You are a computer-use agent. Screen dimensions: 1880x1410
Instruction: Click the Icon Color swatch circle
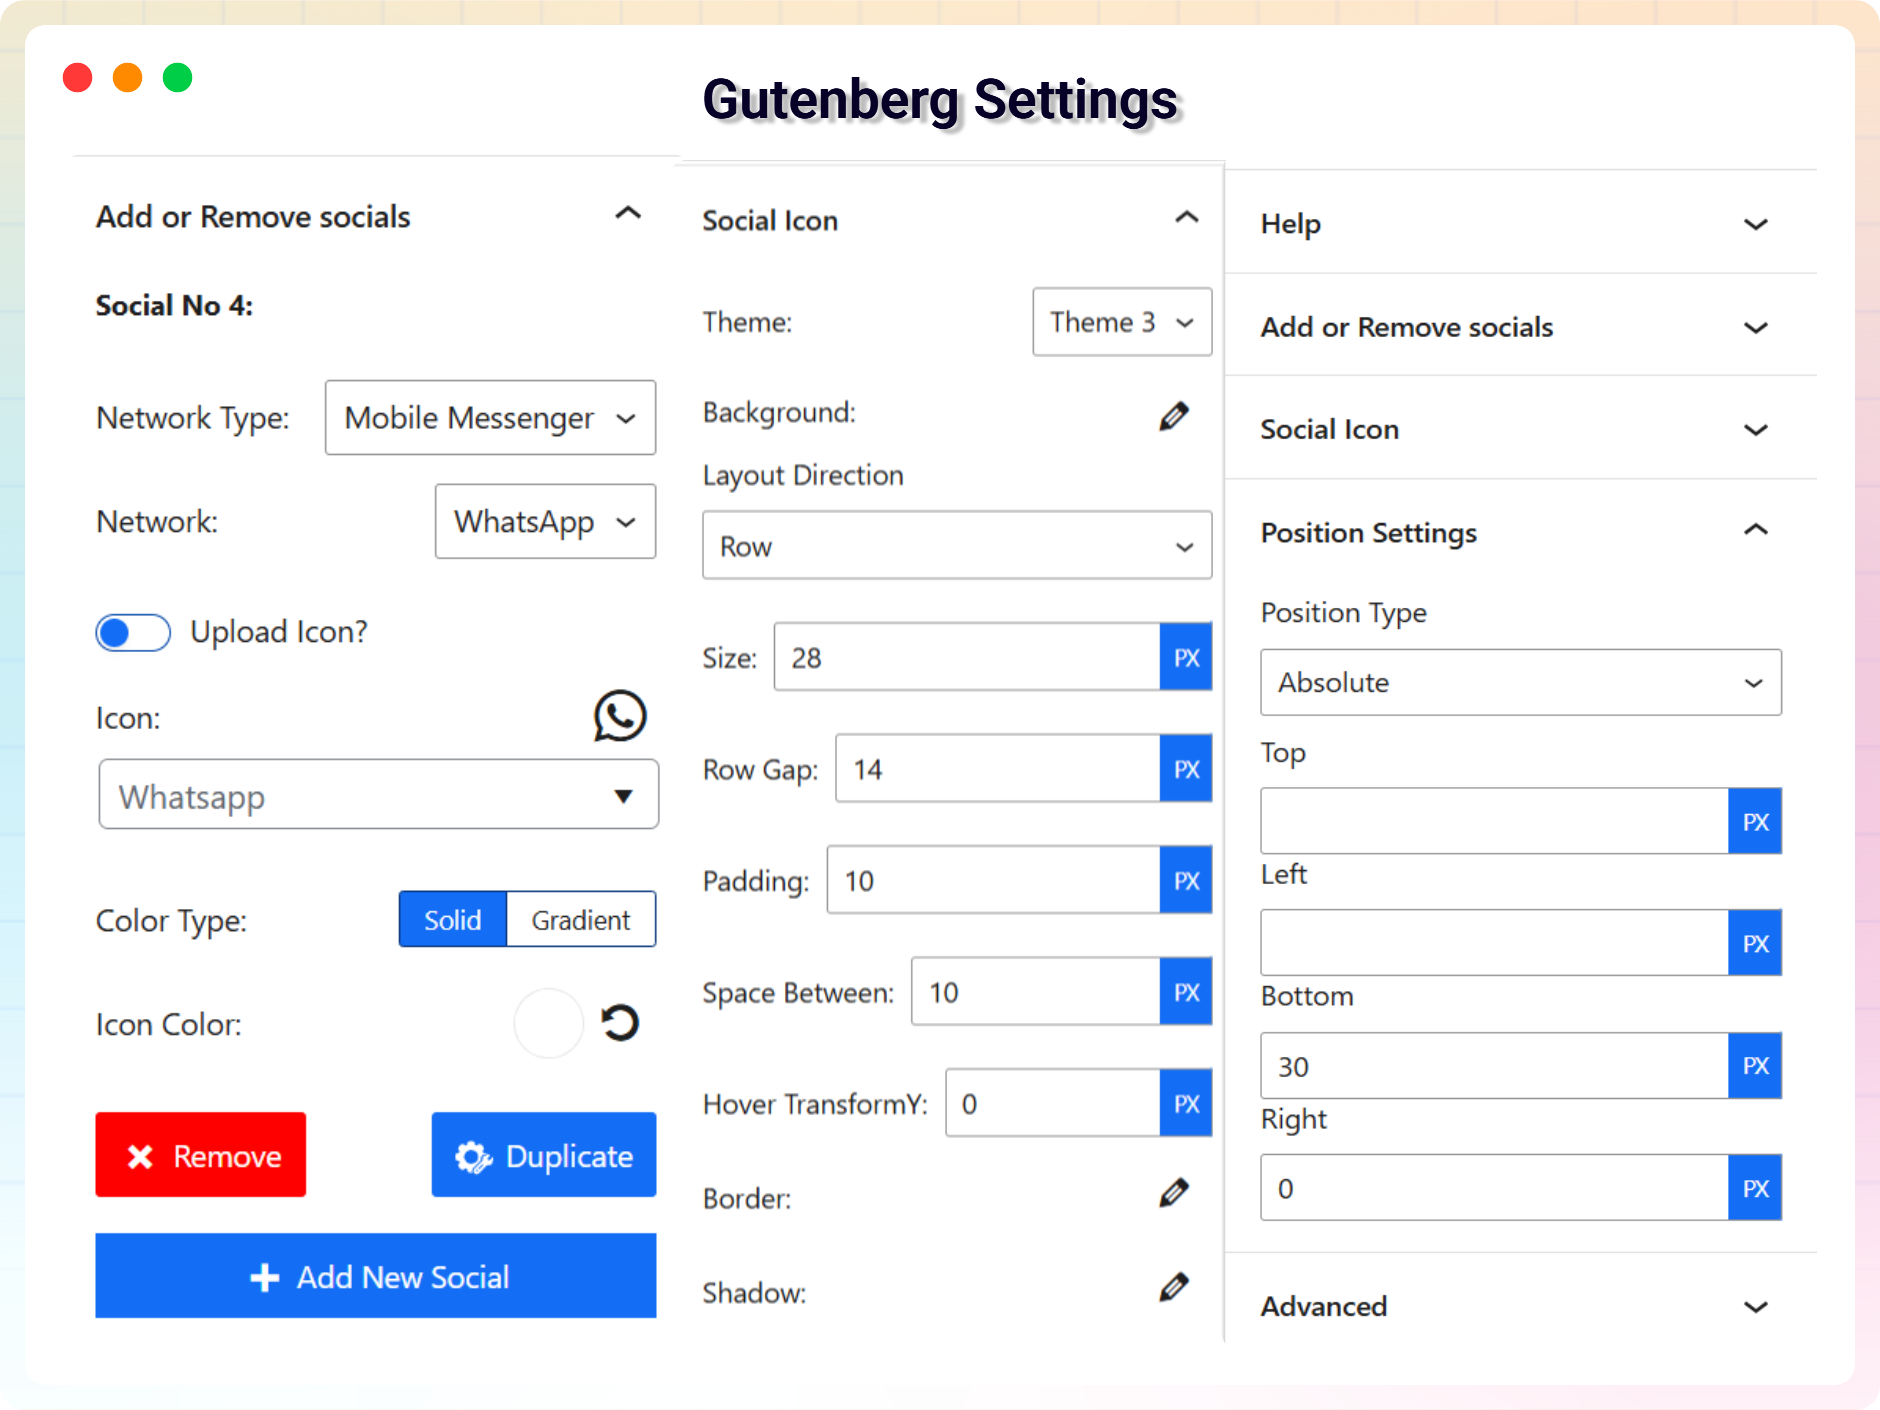[x=548, y=1023]
